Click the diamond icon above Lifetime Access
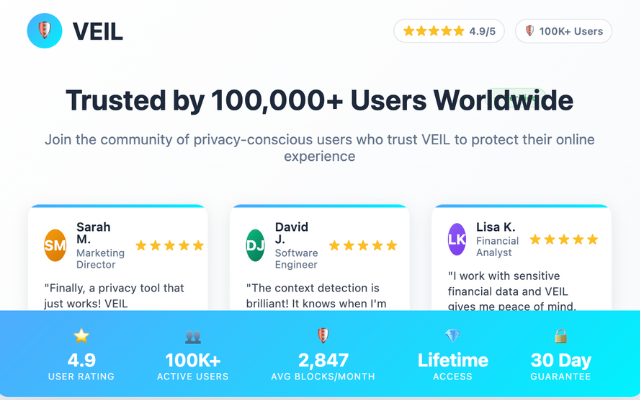 (x=452, y=337)
